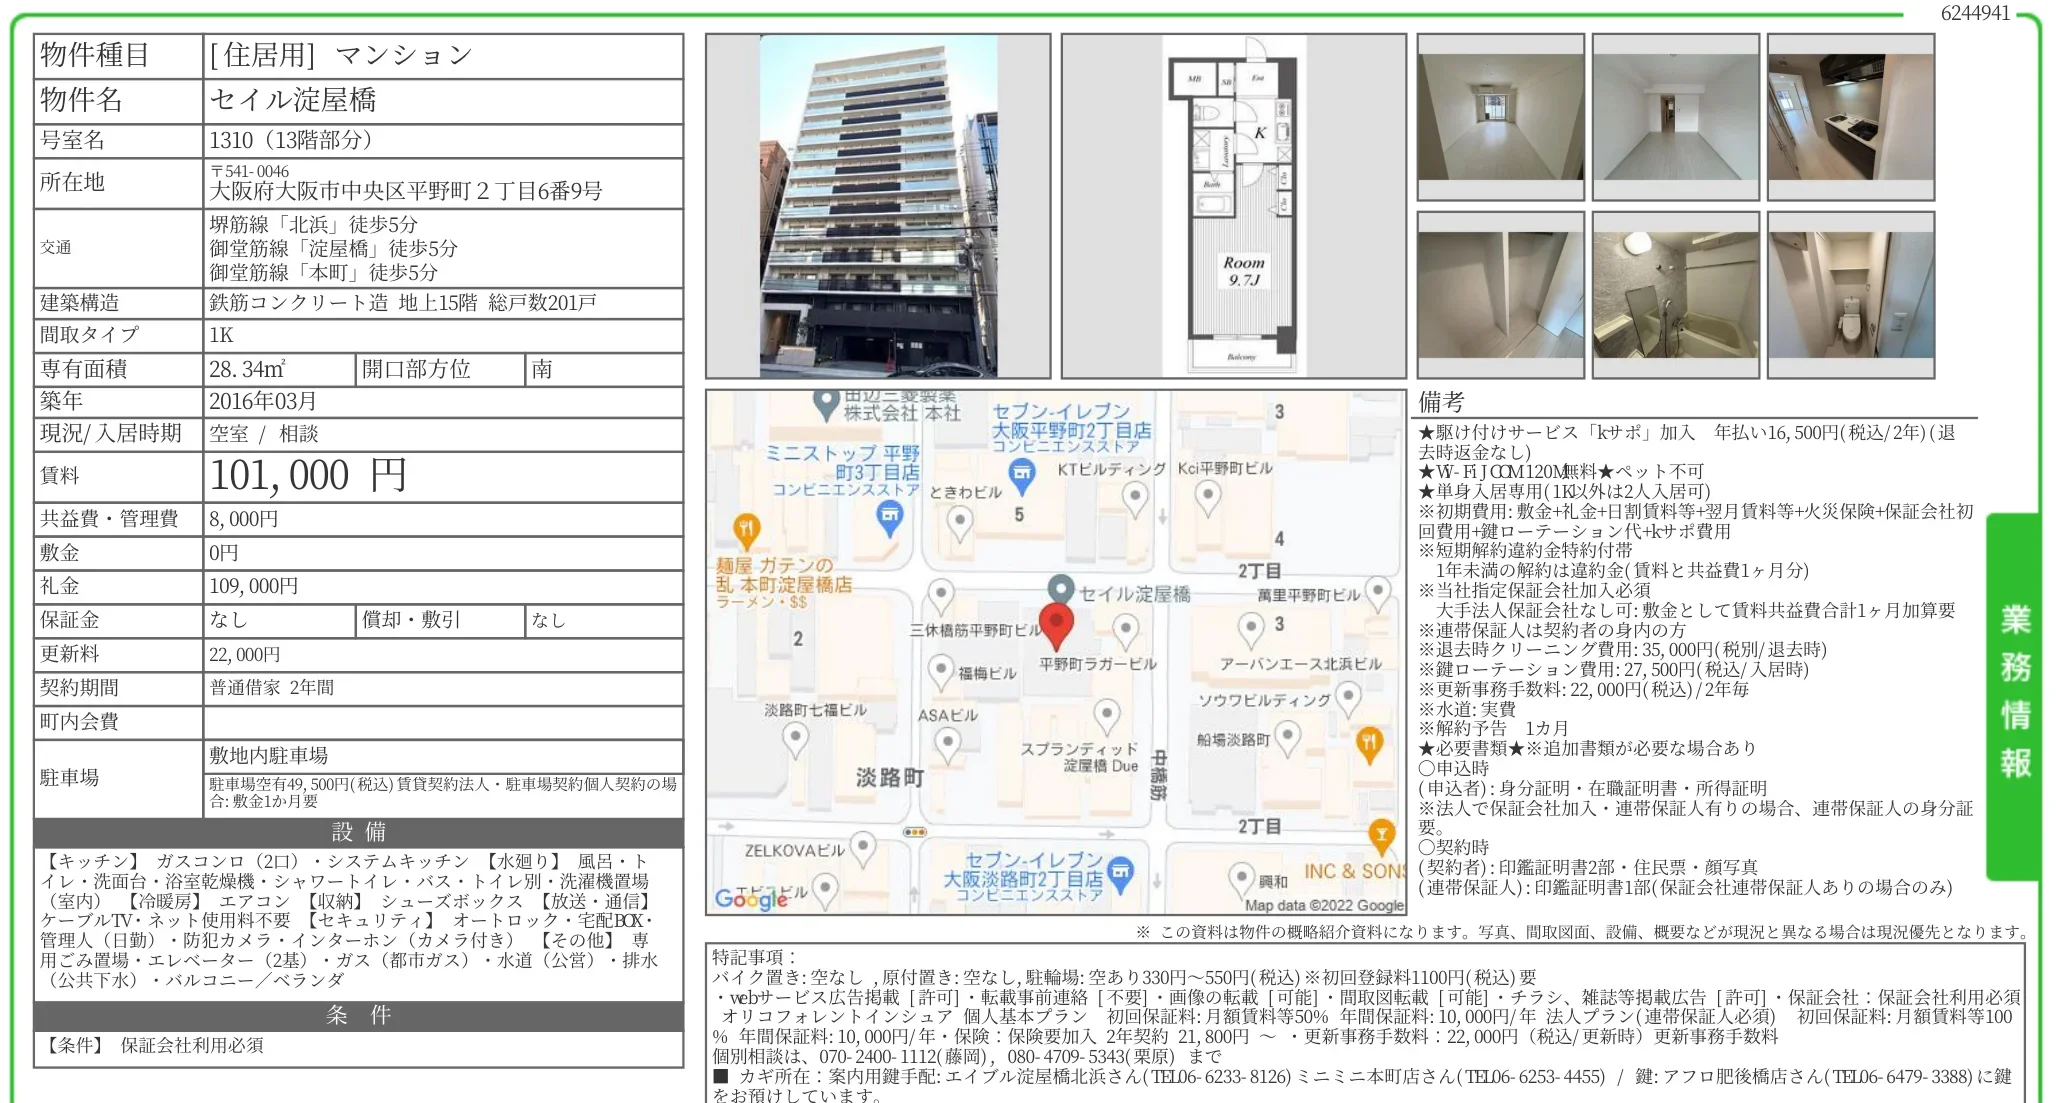Click the gray pin near ZELKOVAビル
2056x1103 pixels.
(x=863, y=848)
